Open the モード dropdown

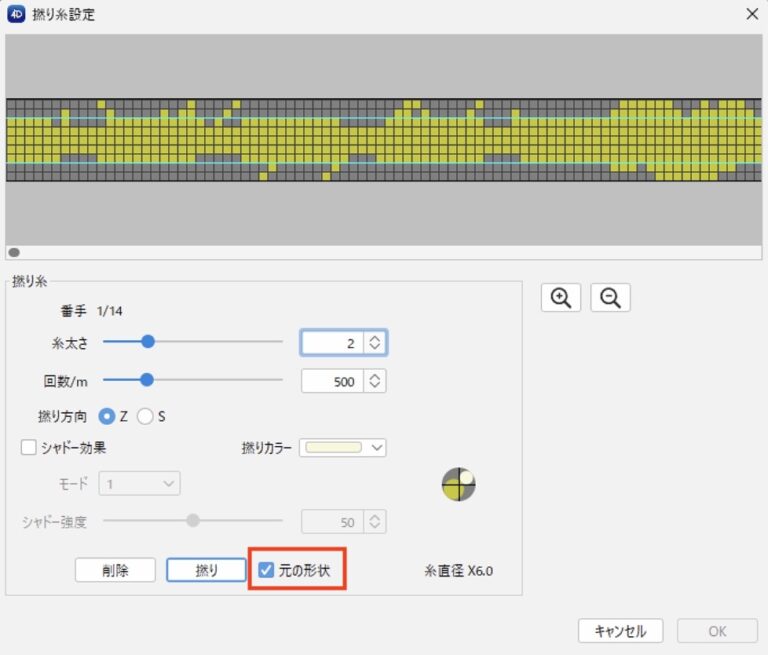coord(139,484)
